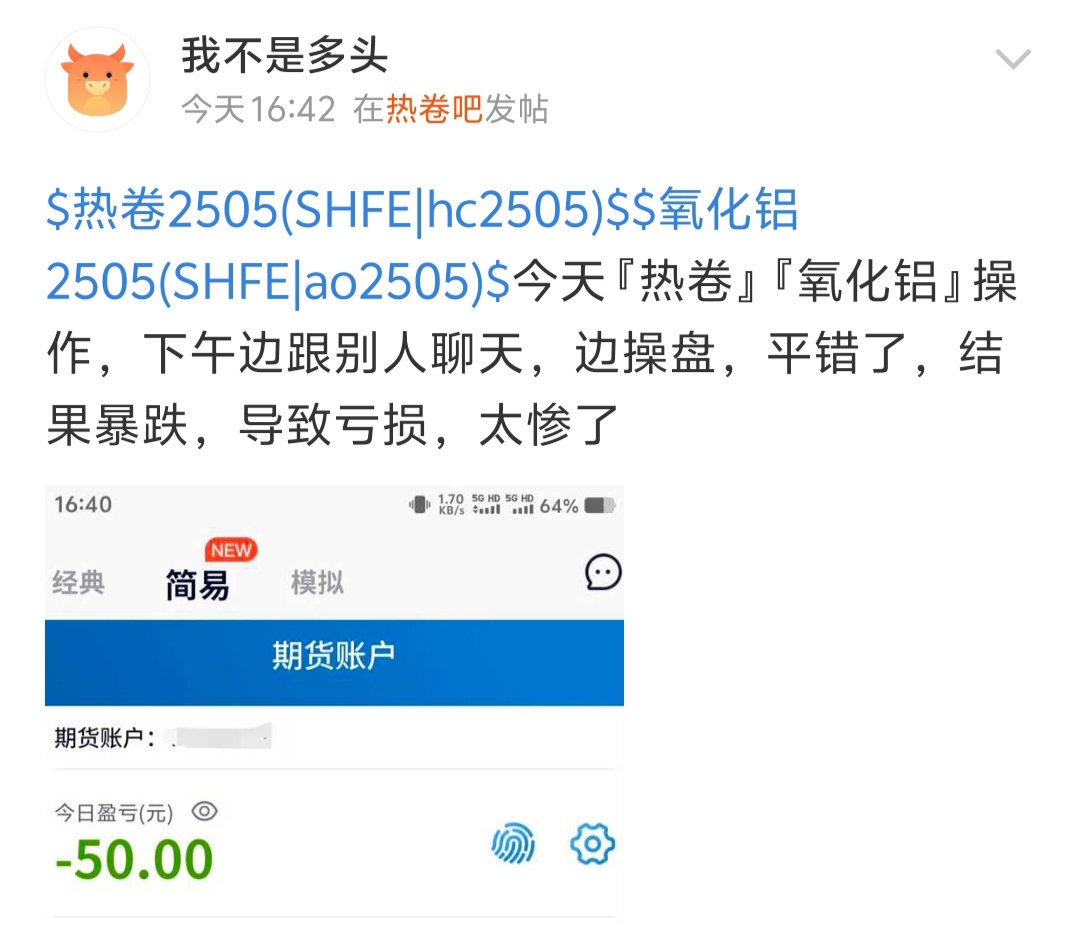The height and width of the screenshot is (932, 1080).
Task: Tap the battery icon in status bar
Action: pyautogui.click(x=599, y=506)
